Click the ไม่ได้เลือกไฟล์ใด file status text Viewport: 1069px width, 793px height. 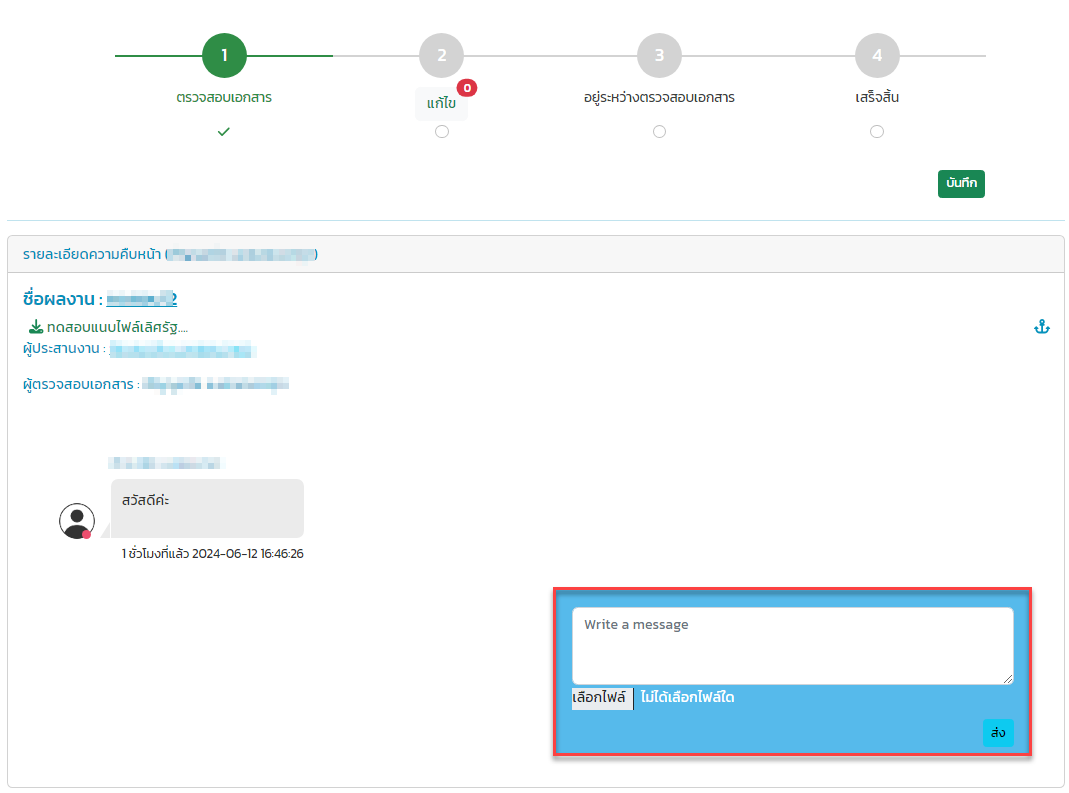click(687, 698)
